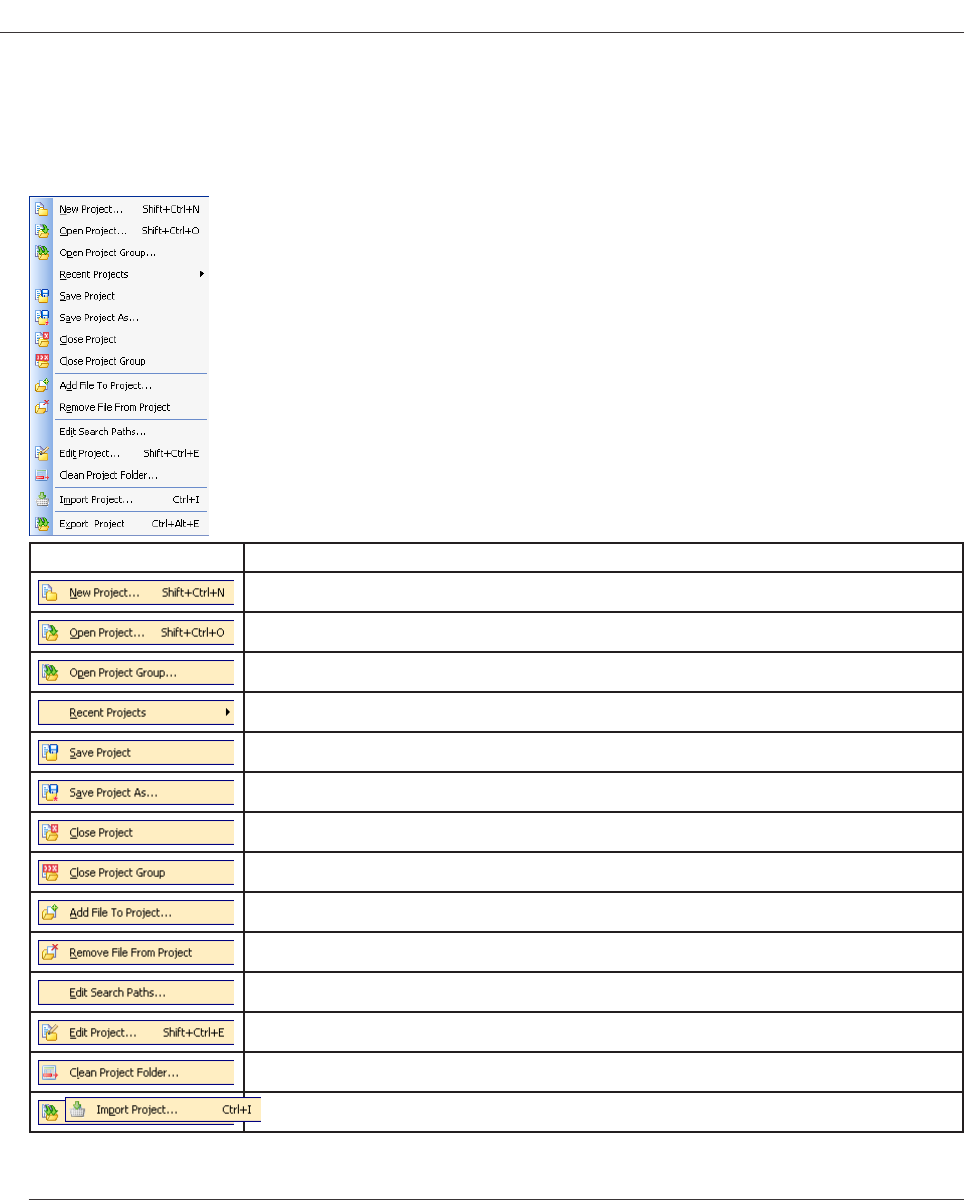Viewport: 966px width, 1200px height.
Task: Click Ctrl+I shortcut text in yellow table row
Action: click(237, 1110)
